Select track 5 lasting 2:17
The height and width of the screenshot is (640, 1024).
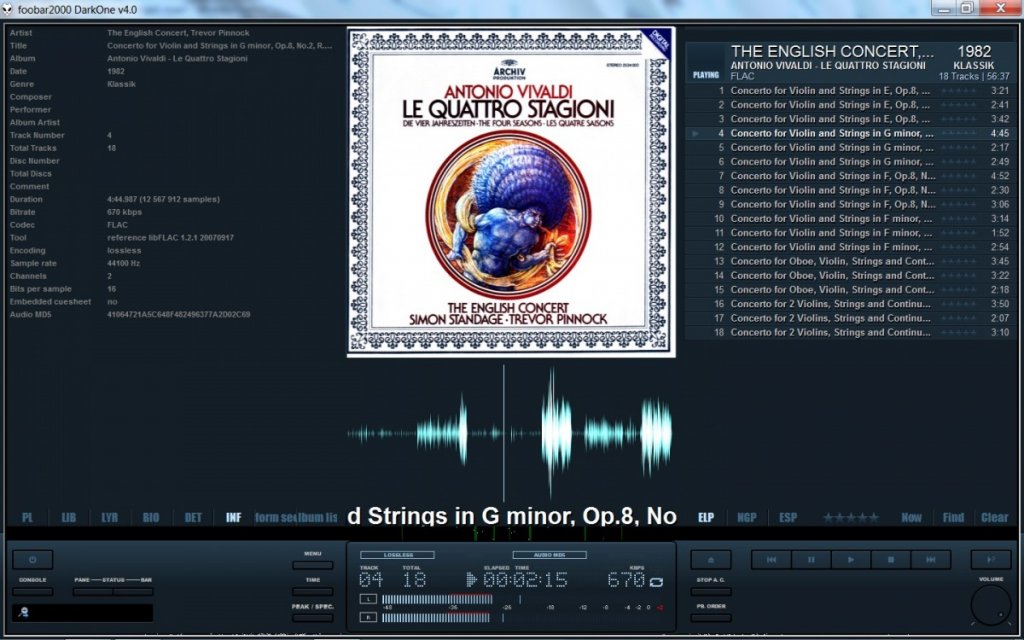pos(850,148)
